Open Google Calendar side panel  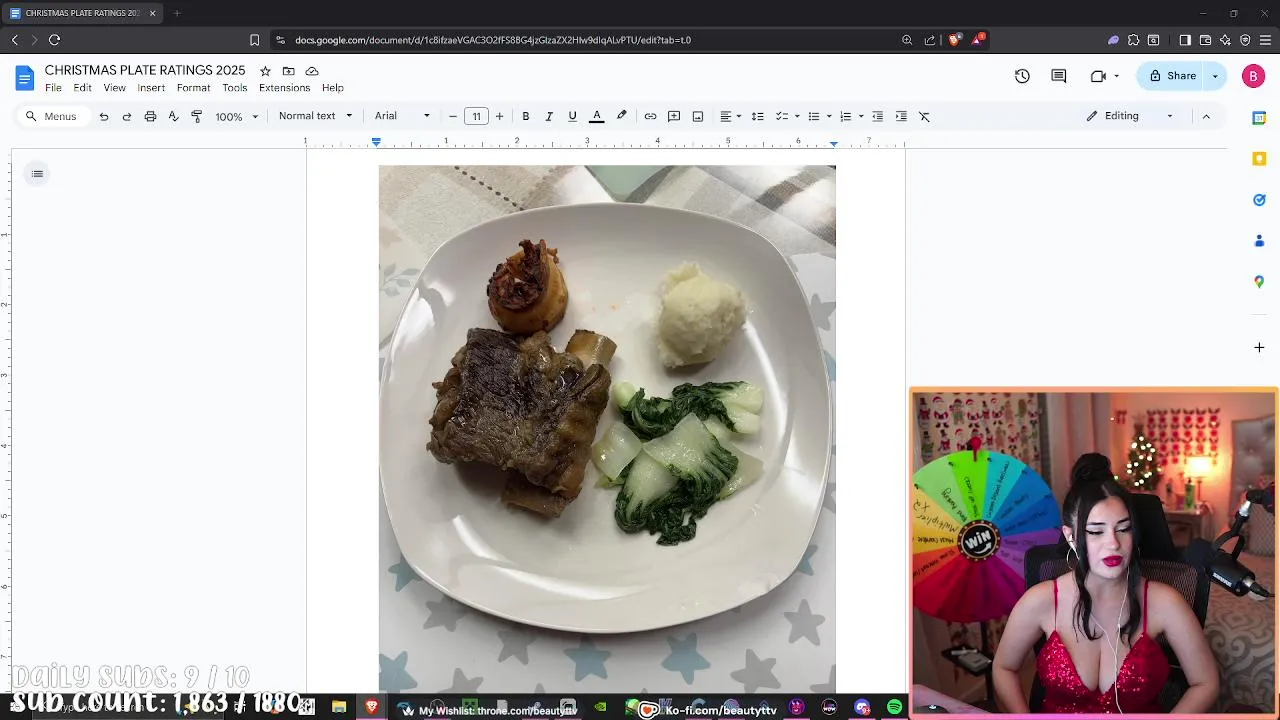click(x=1259, y=118)
